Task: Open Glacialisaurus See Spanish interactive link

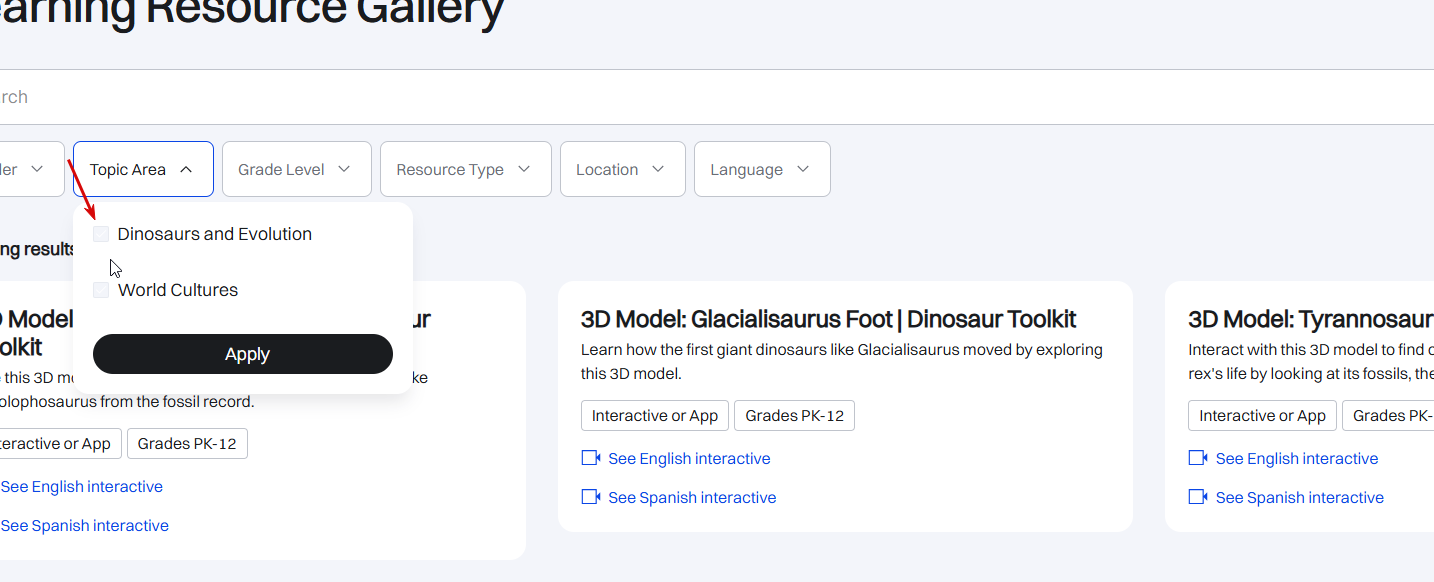Action: point(692,497)
